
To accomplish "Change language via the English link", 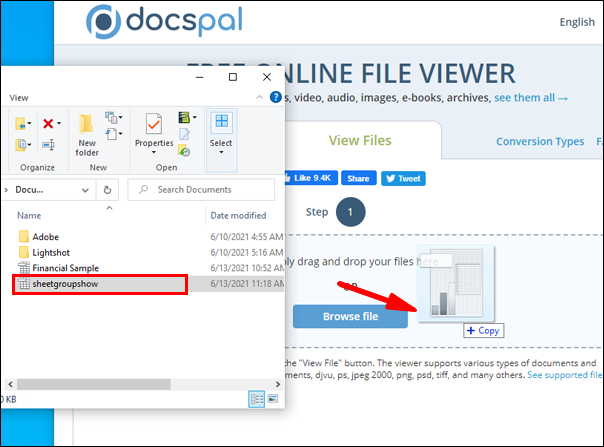I will coord(577,22).
